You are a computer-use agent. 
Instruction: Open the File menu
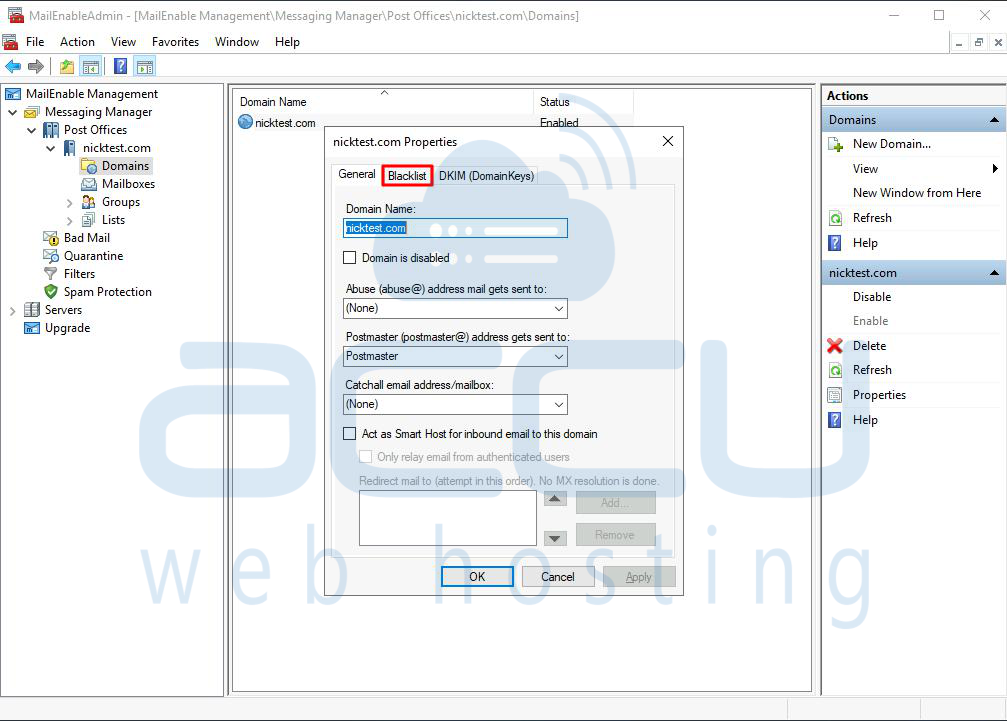(x=35, y=42)
